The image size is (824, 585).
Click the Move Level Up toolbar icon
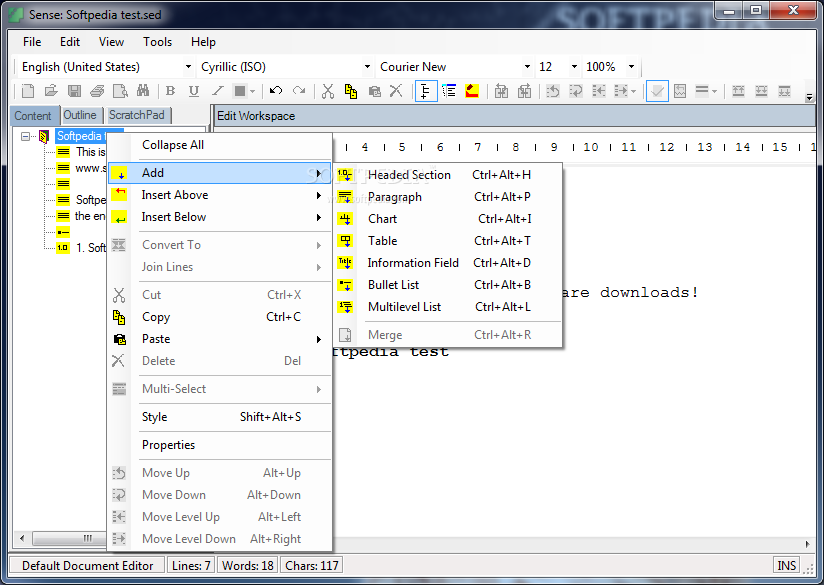point(599,91)
